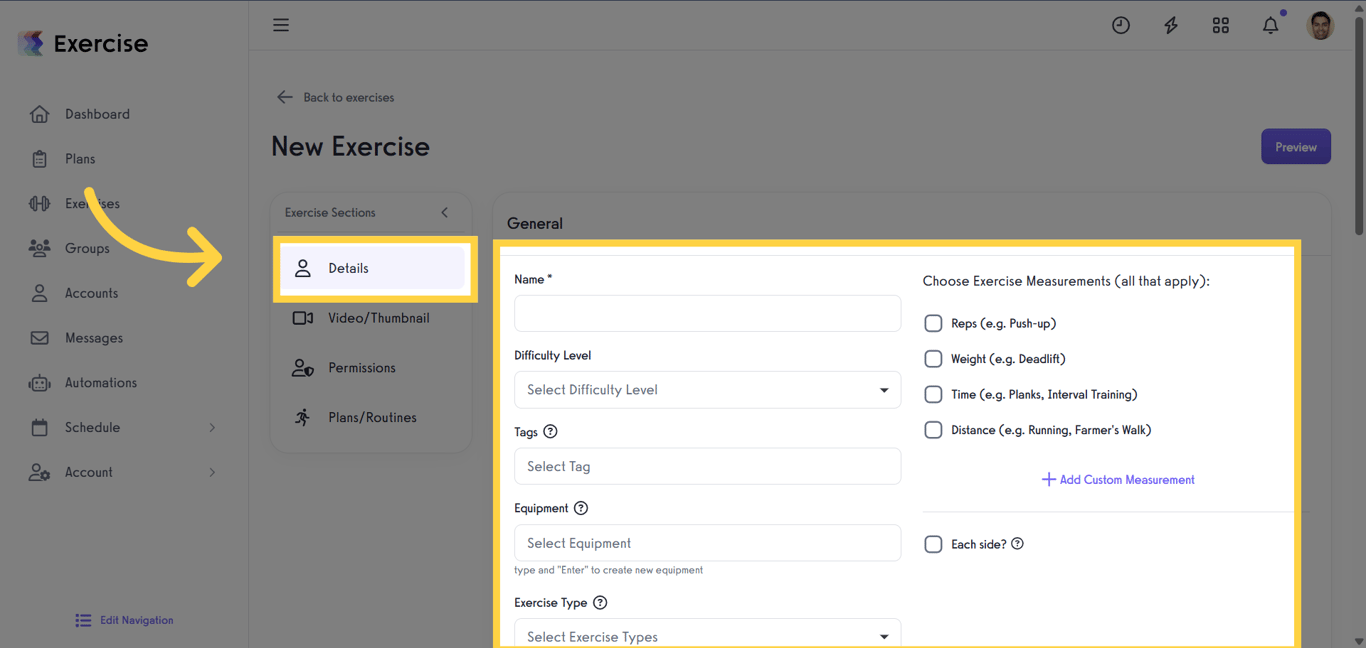This screenshot has height=648, width=1366.
Task: Enable the Distance measurement checkbox
Action: 933,430
